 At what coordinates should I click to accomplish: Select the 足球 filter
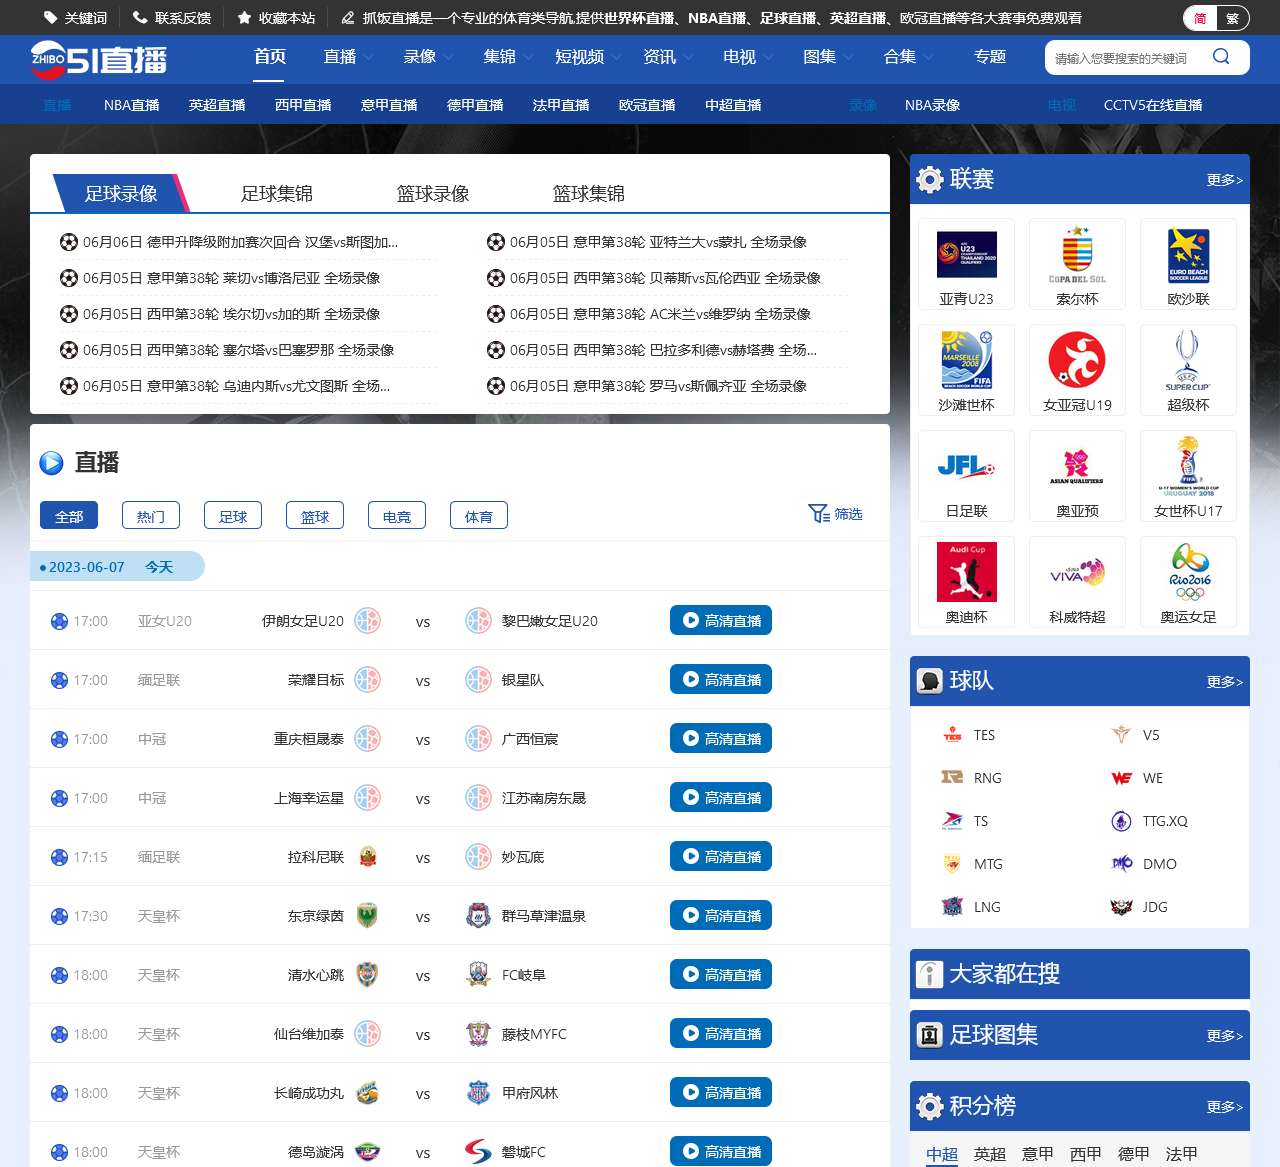pyautogui.click(x=233, y=516)
